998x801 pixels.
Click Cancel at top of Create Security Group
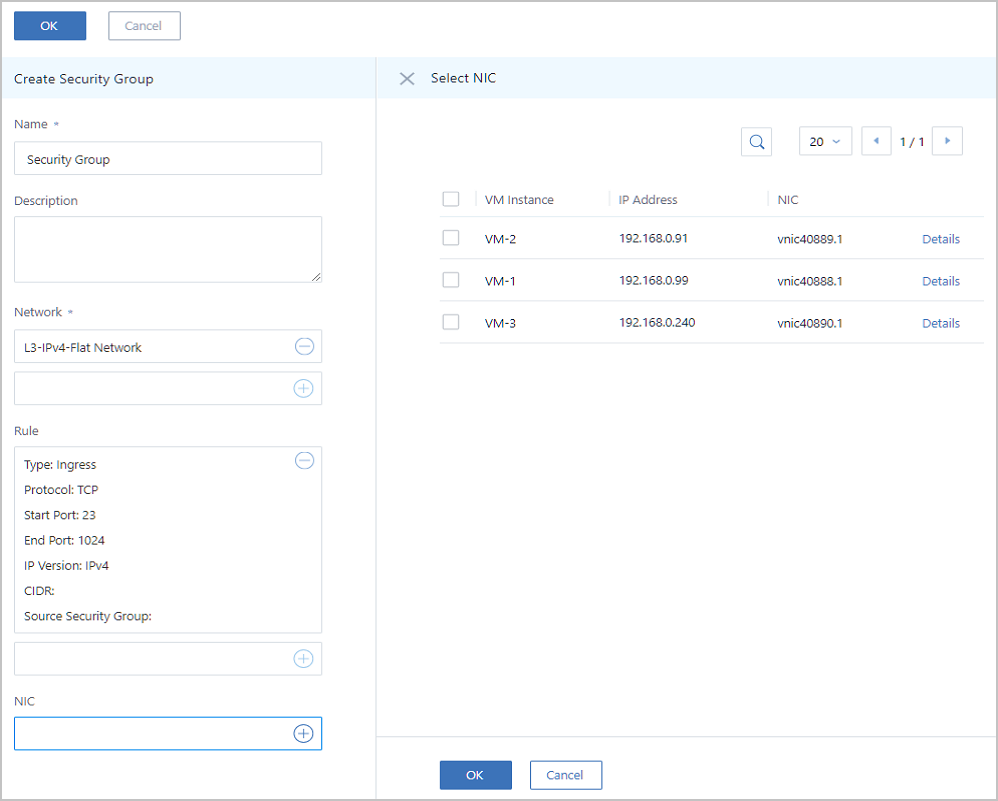(x=144, y=26)
